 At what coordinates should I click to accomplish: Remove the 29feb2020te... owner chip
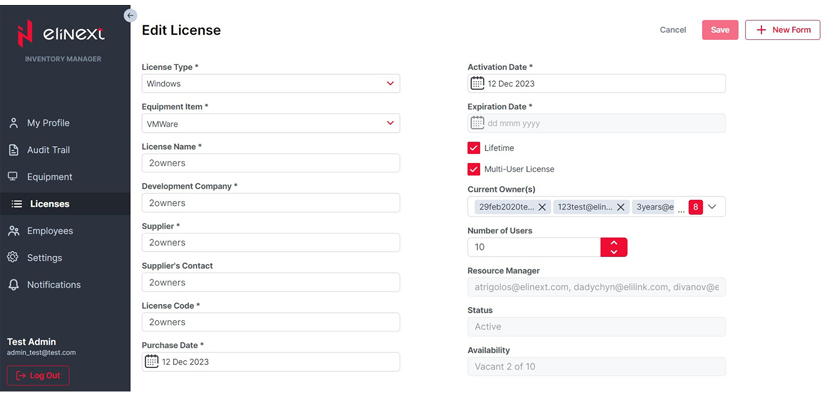(542, 207)
